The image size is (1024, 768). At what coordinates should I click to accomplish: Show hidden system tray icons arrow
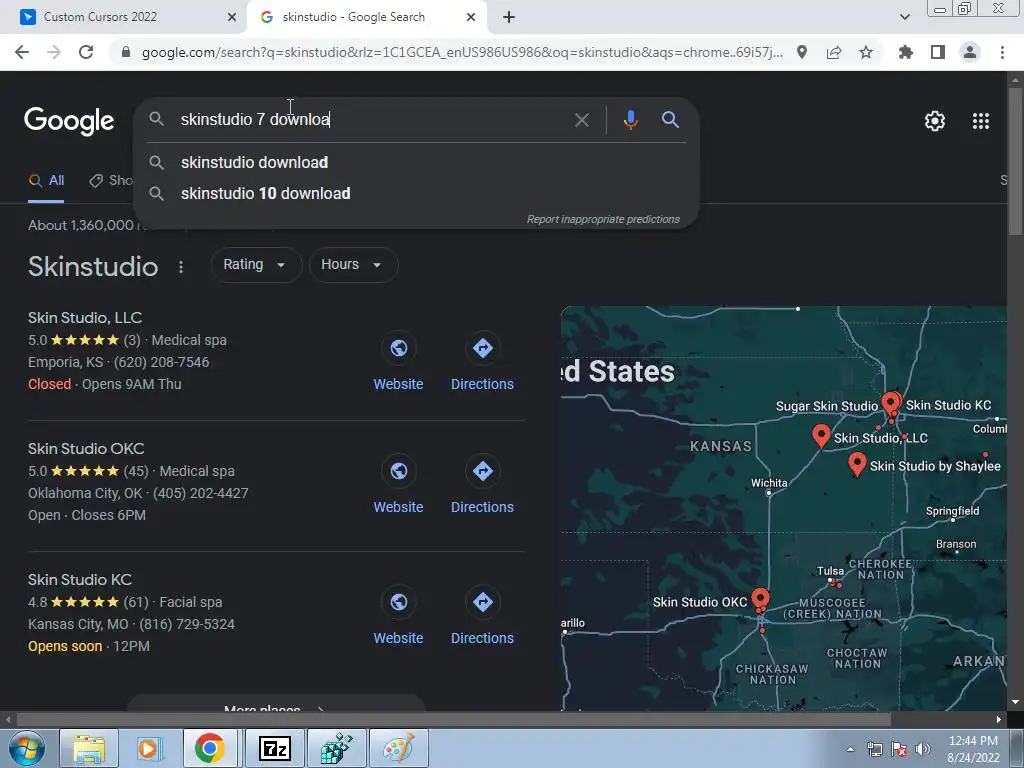850,750
